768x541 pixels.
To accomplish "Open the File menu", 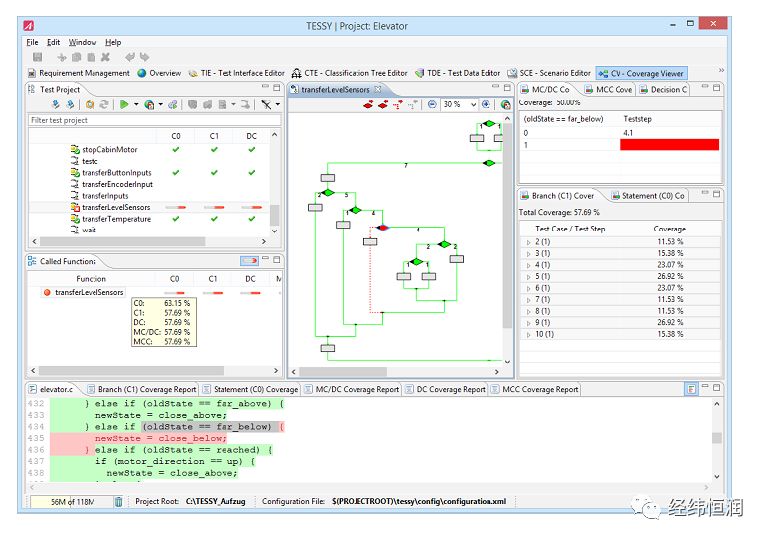I will 32,43.
